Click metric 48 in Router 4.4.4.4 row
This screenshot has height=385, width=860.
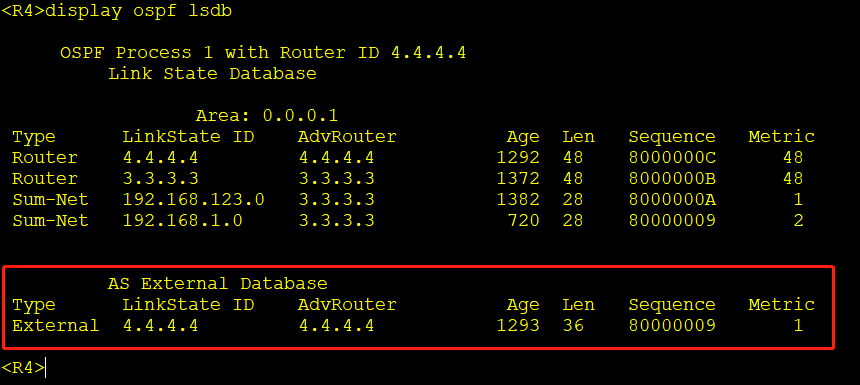(x=793, y=158)
